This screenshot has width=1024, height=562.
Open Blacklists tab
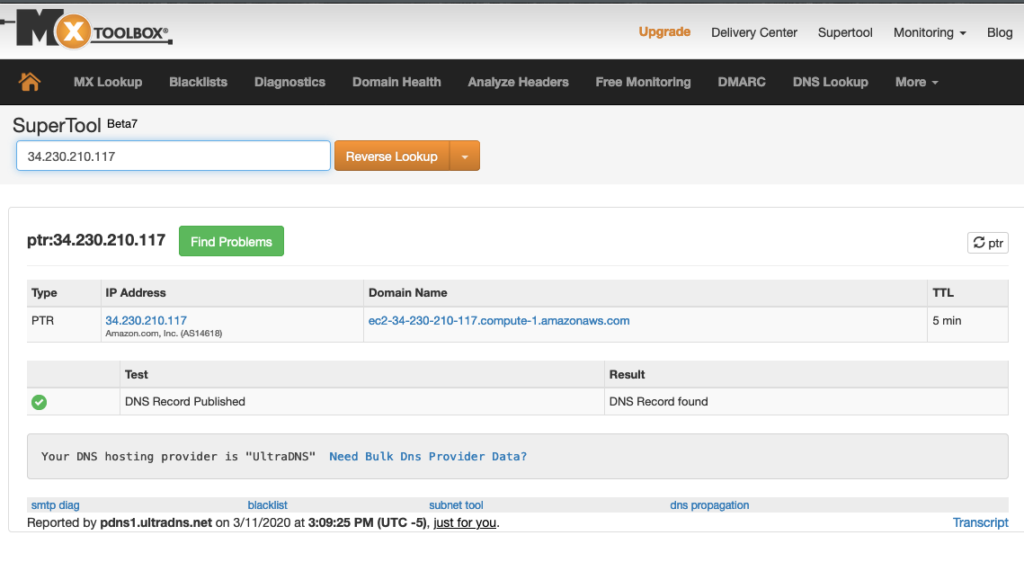point(198,82)
